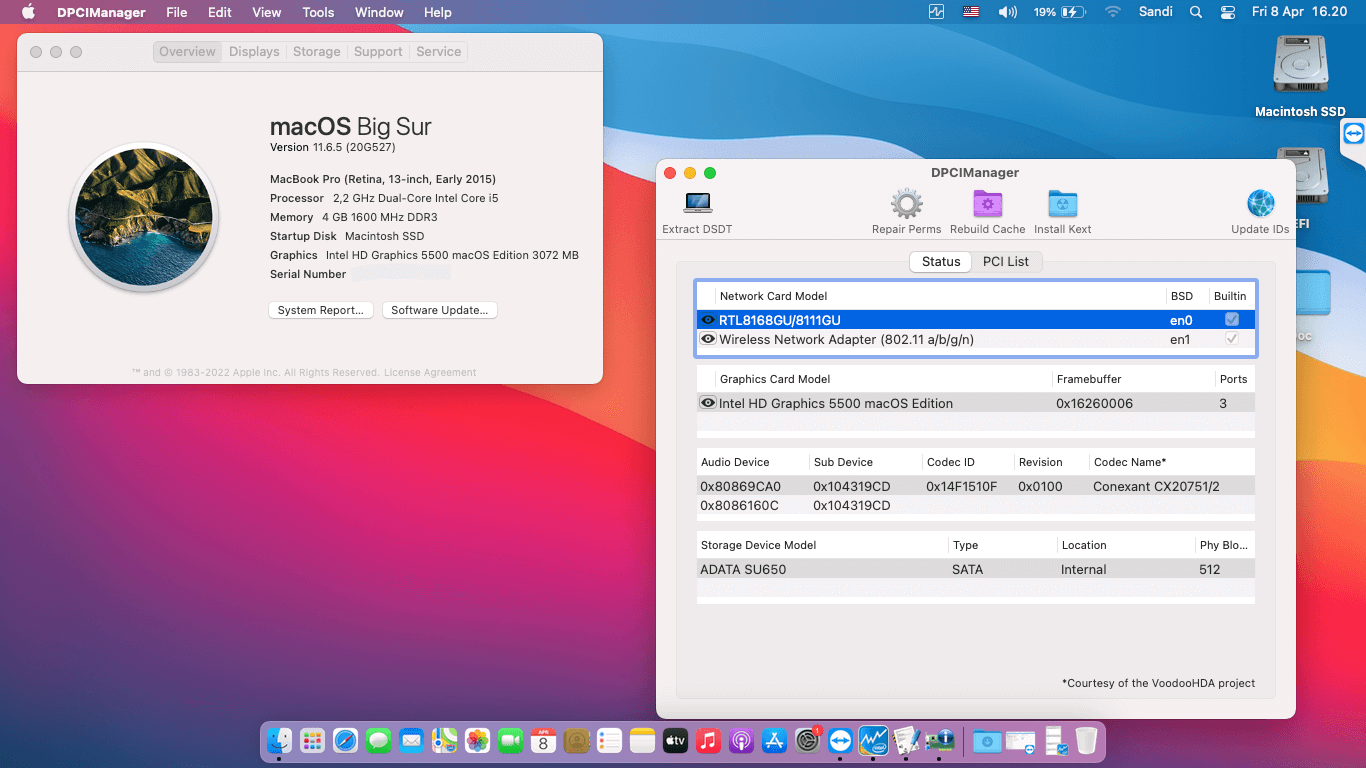The height and width of the screenshot is (768, 1366).
Task: Open the Displays tab in About window
Action: 253,51
